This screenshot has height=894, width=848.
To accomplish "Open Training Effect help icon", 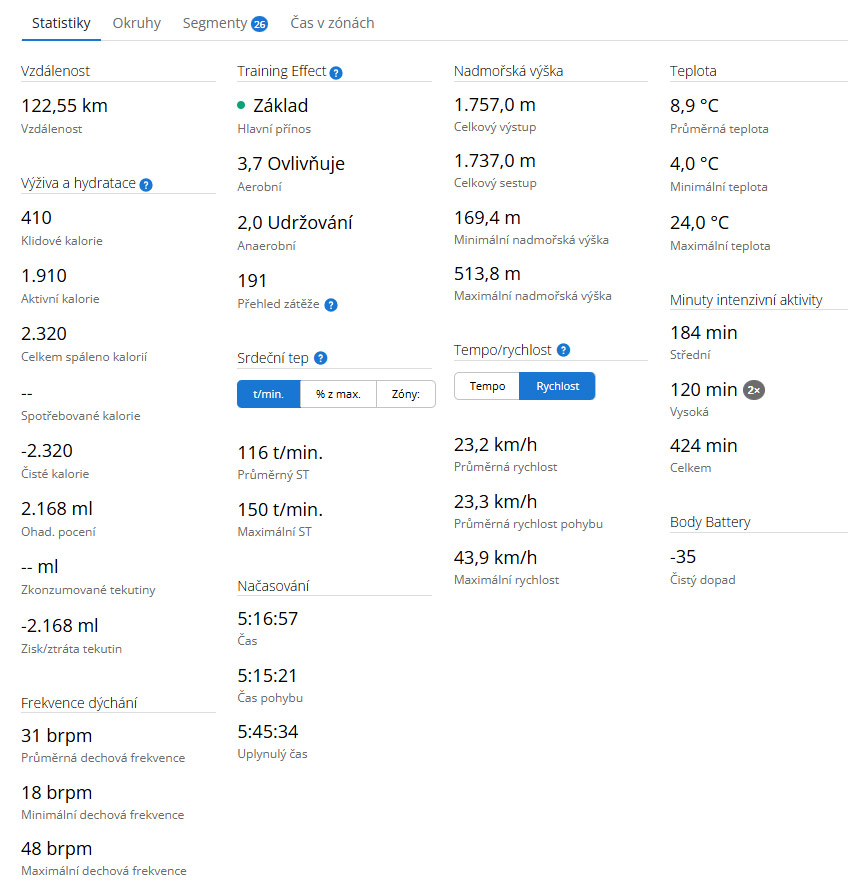I will [x=336, y=72].
